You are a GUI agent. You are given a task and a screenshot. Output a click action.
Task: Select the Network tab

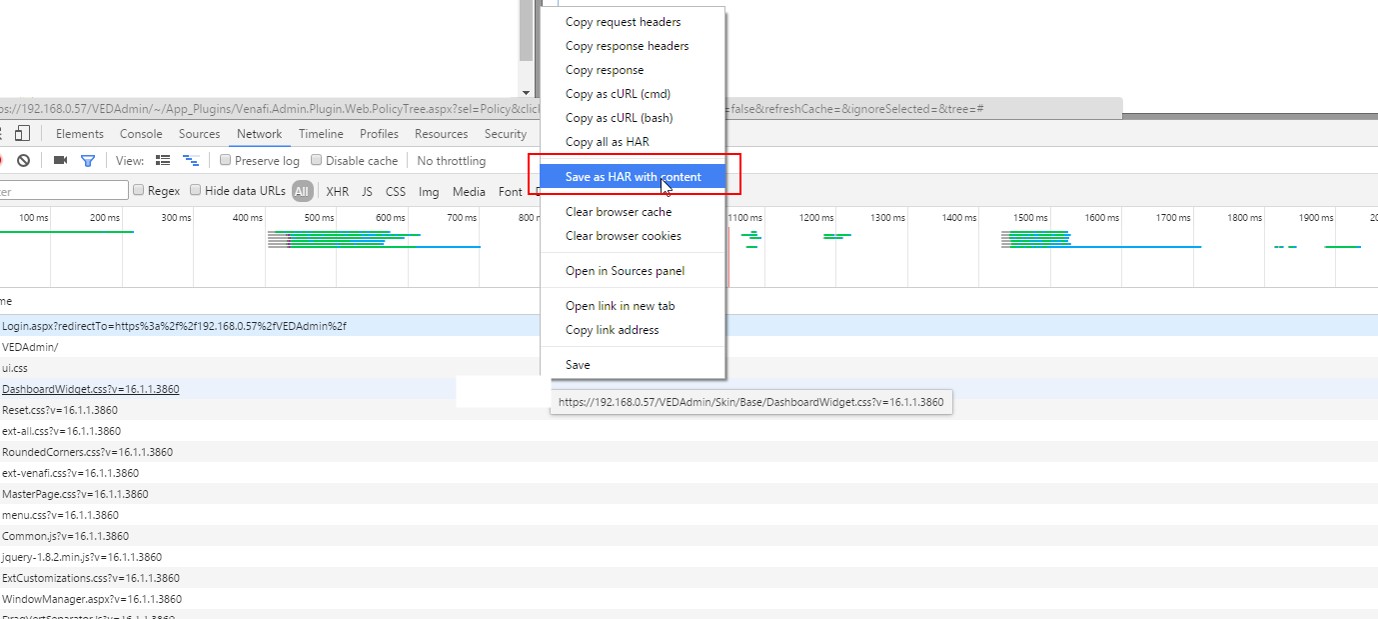click(259, 134)
